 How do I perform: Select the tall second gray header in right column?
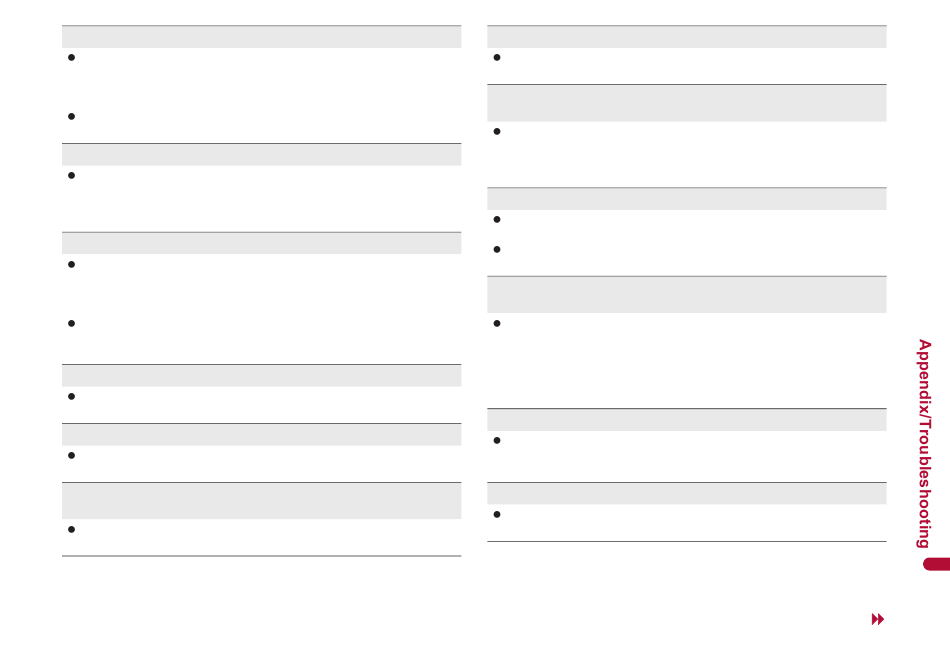coord(686,104)
